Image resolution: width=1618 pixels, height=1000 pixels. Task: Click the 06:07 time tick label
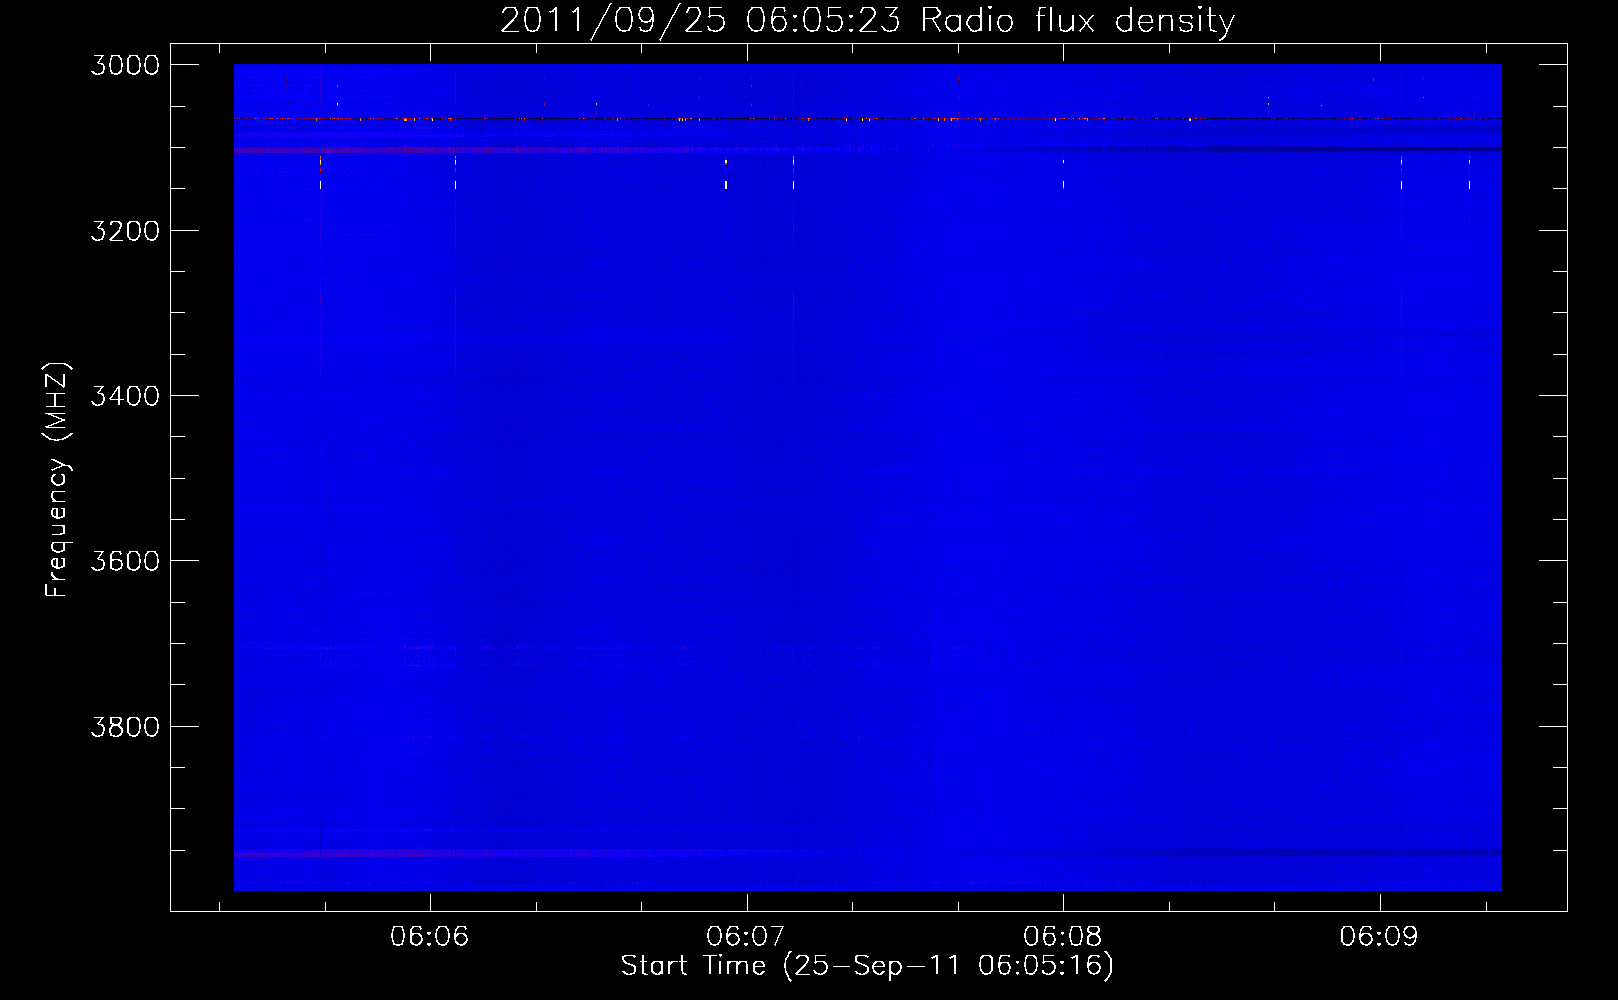pos(746,936)
